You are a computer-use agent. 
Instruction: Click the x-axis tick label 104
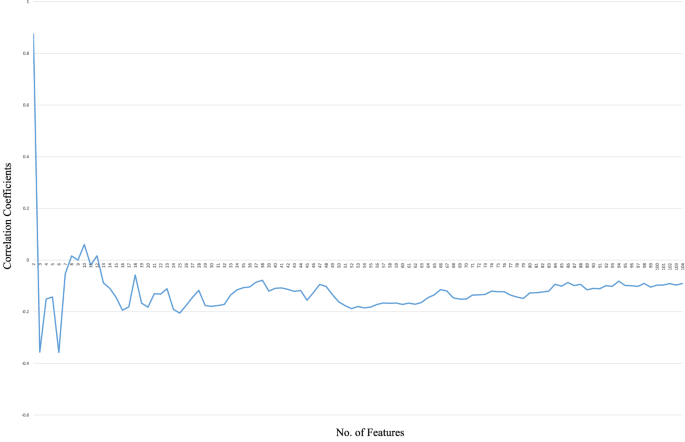(x=681, y=266)
